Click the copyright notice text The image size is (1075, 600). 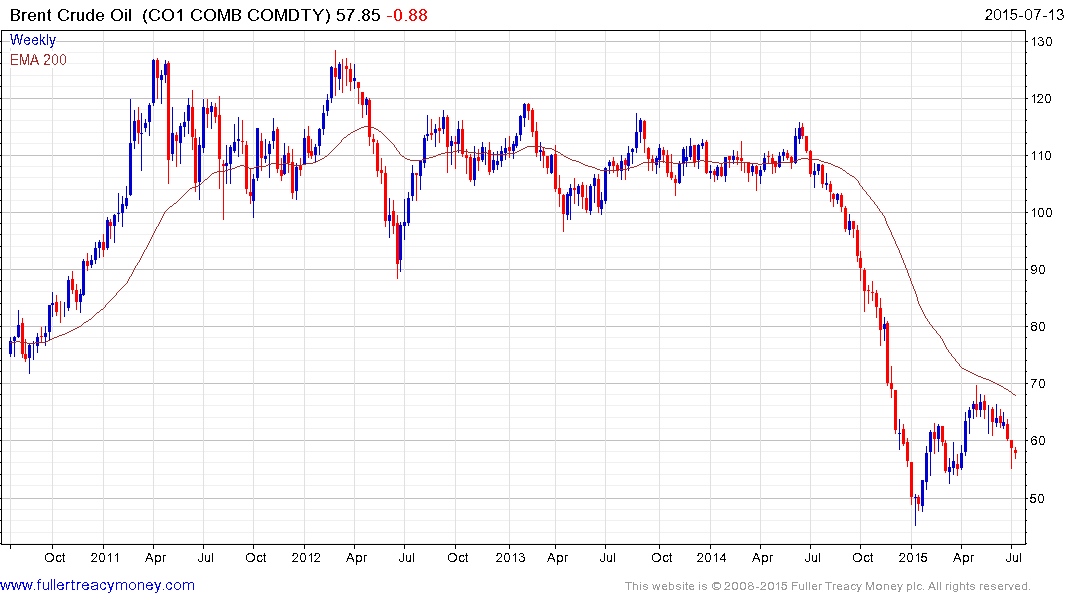pyautogui.click(x=828, y=586)
